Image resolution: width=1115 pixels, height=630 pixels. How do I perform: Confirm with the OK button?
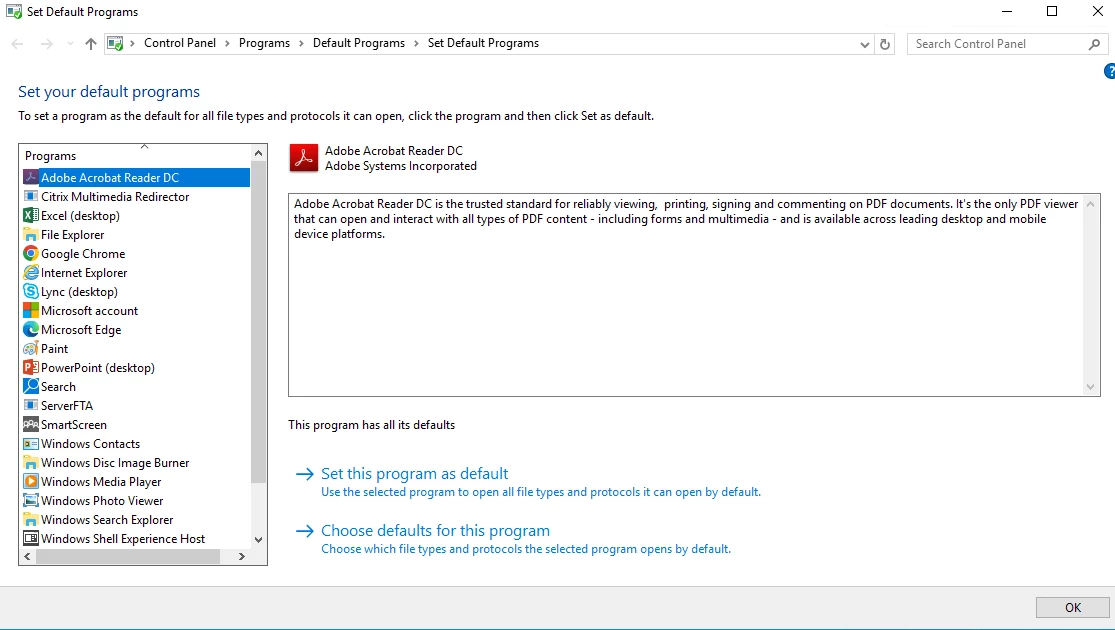click(x=1072, y=607)
